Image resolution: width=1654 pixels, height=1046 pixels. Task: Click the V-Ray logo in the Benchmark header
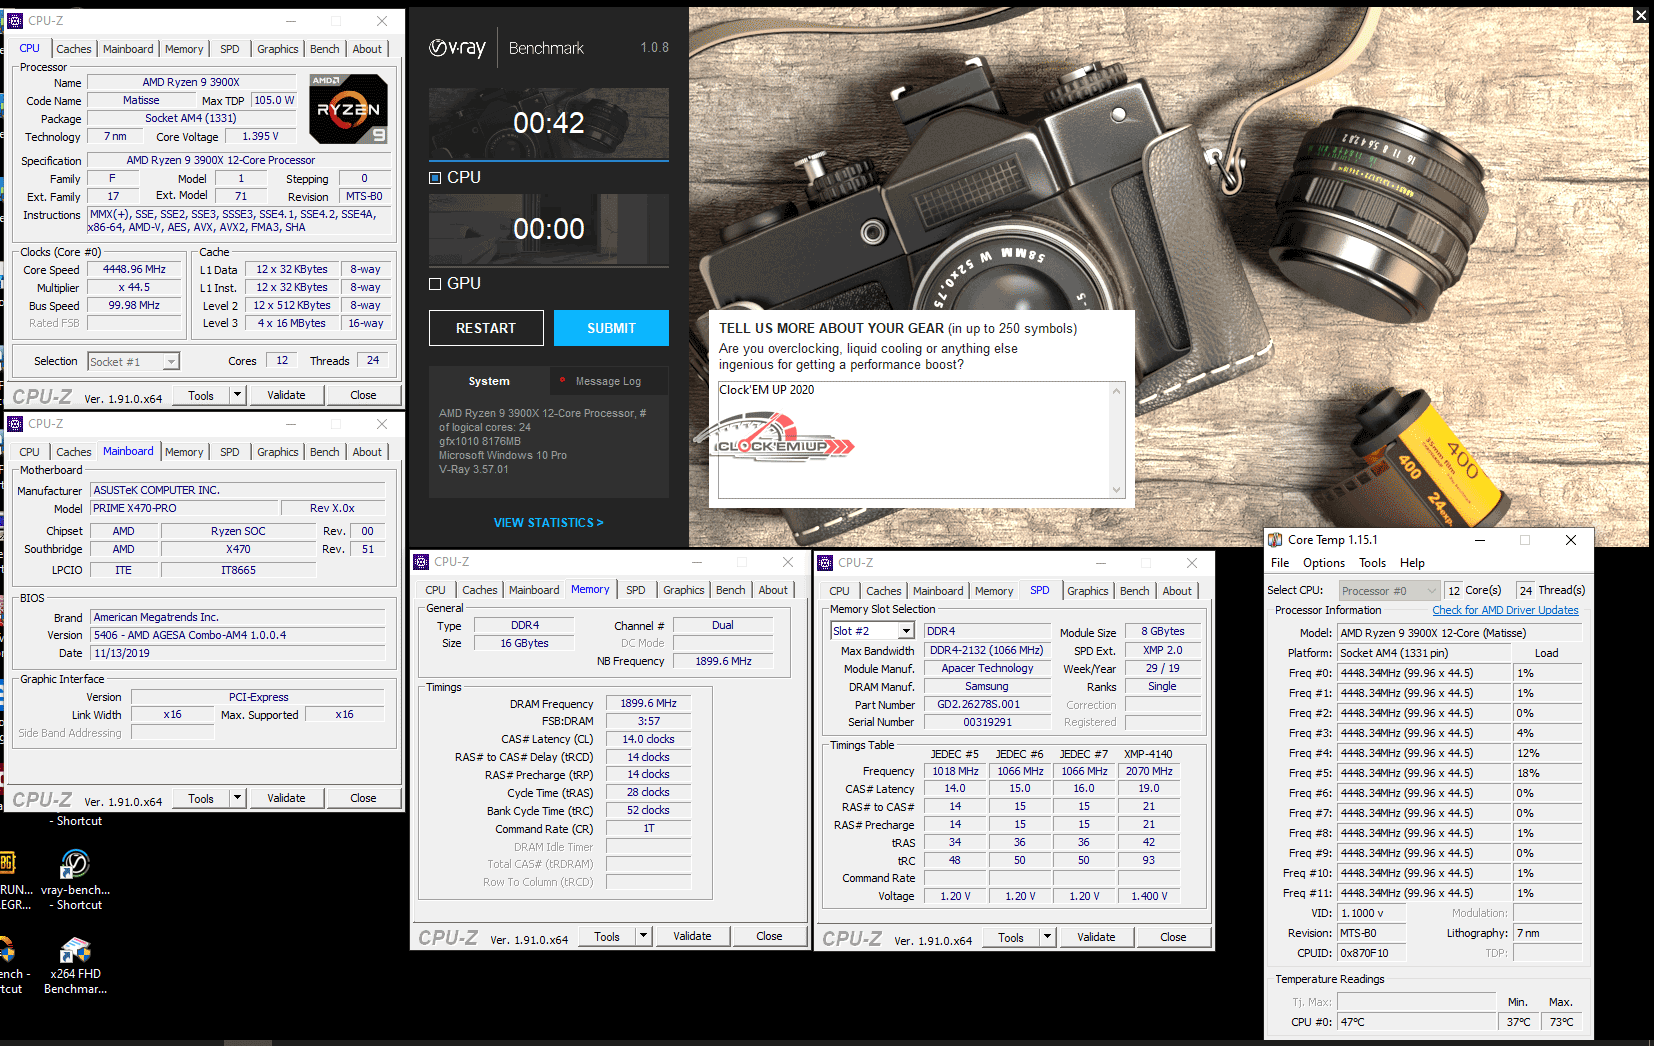457,48
